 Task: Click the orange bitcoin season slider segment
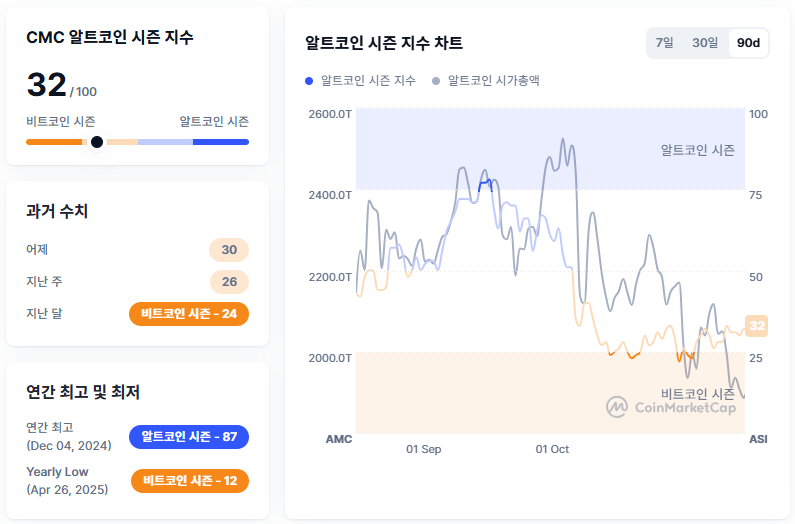click(56, 142)
